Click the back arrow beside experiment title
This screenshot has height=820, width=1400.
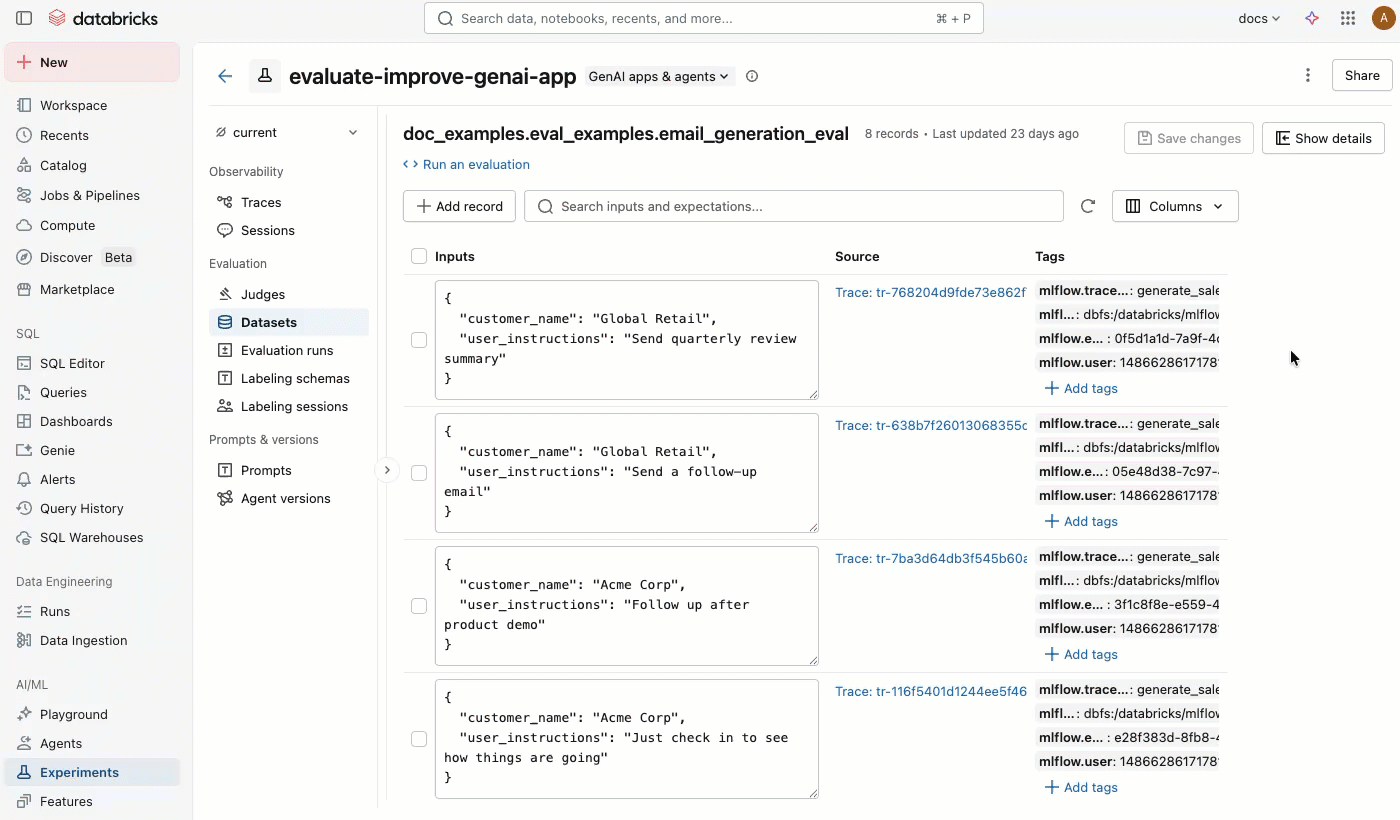click(225, 76)
